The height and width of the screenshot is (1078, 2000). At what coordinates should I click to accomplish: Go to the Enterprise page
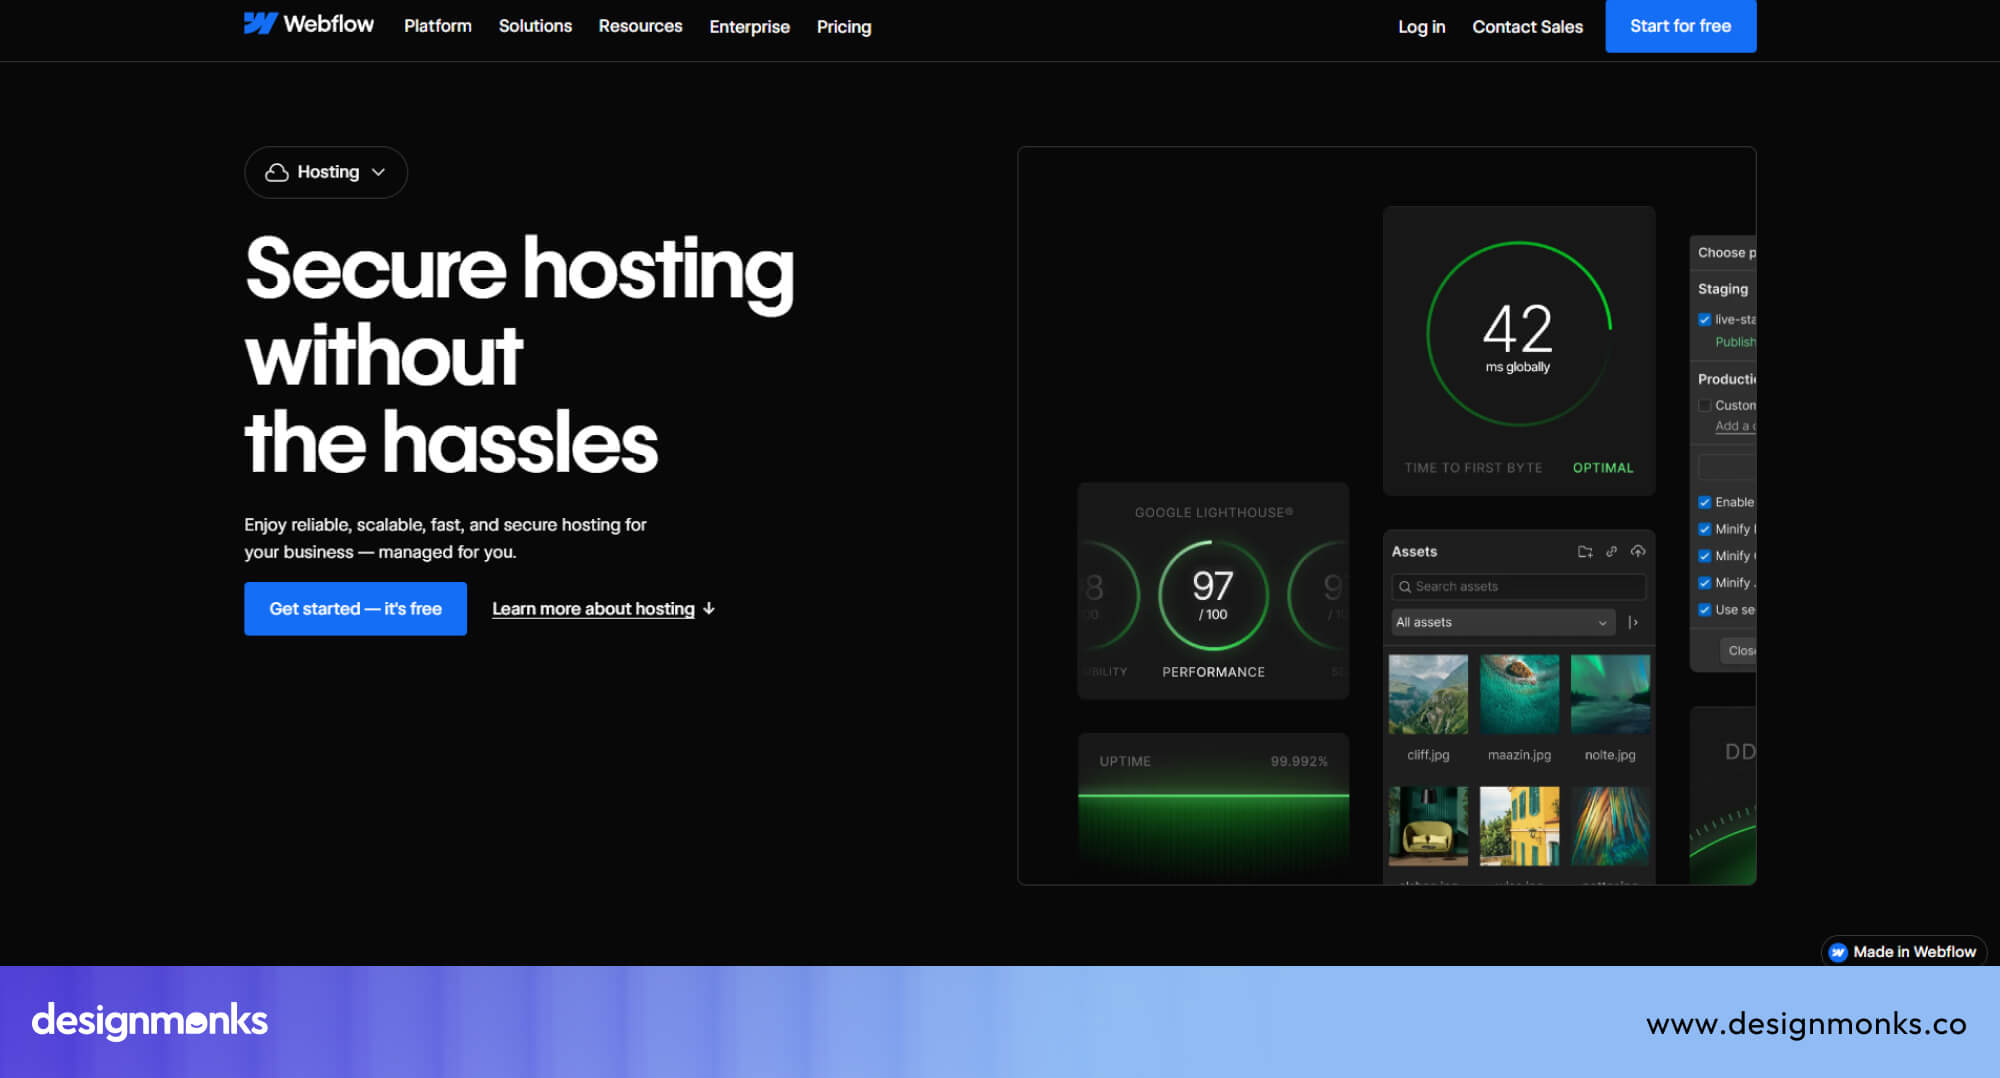pos(749,27)
